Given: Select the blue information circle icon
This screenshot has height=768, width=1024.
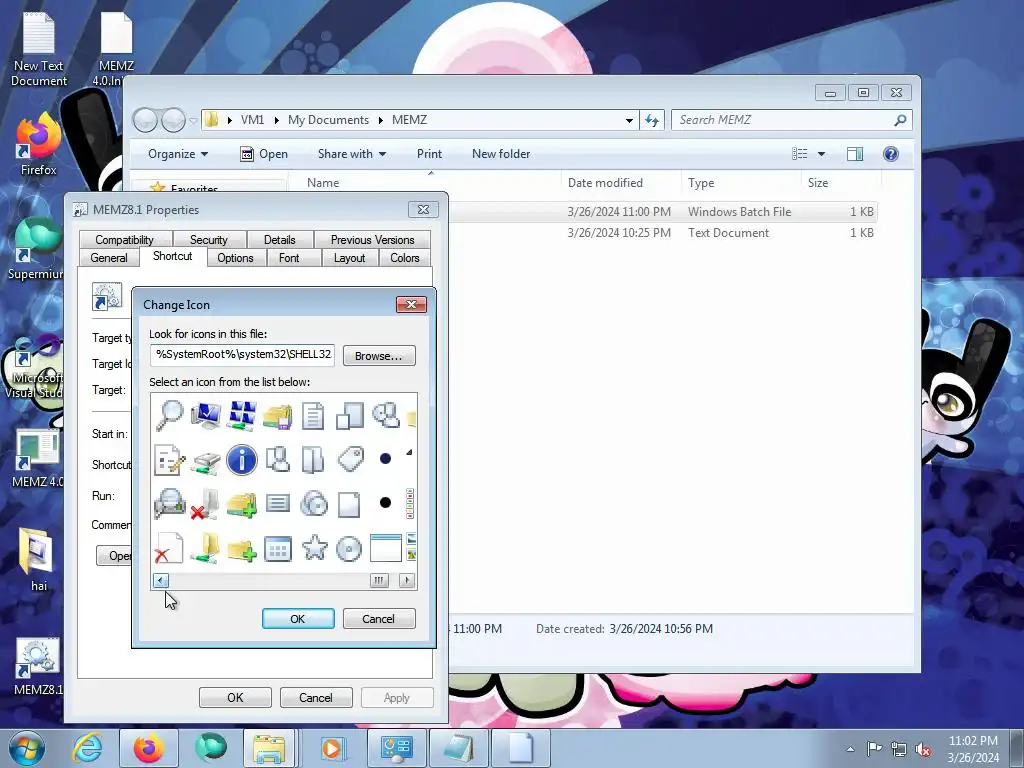Looking at the screenshot, I should (x=242, y=460).
